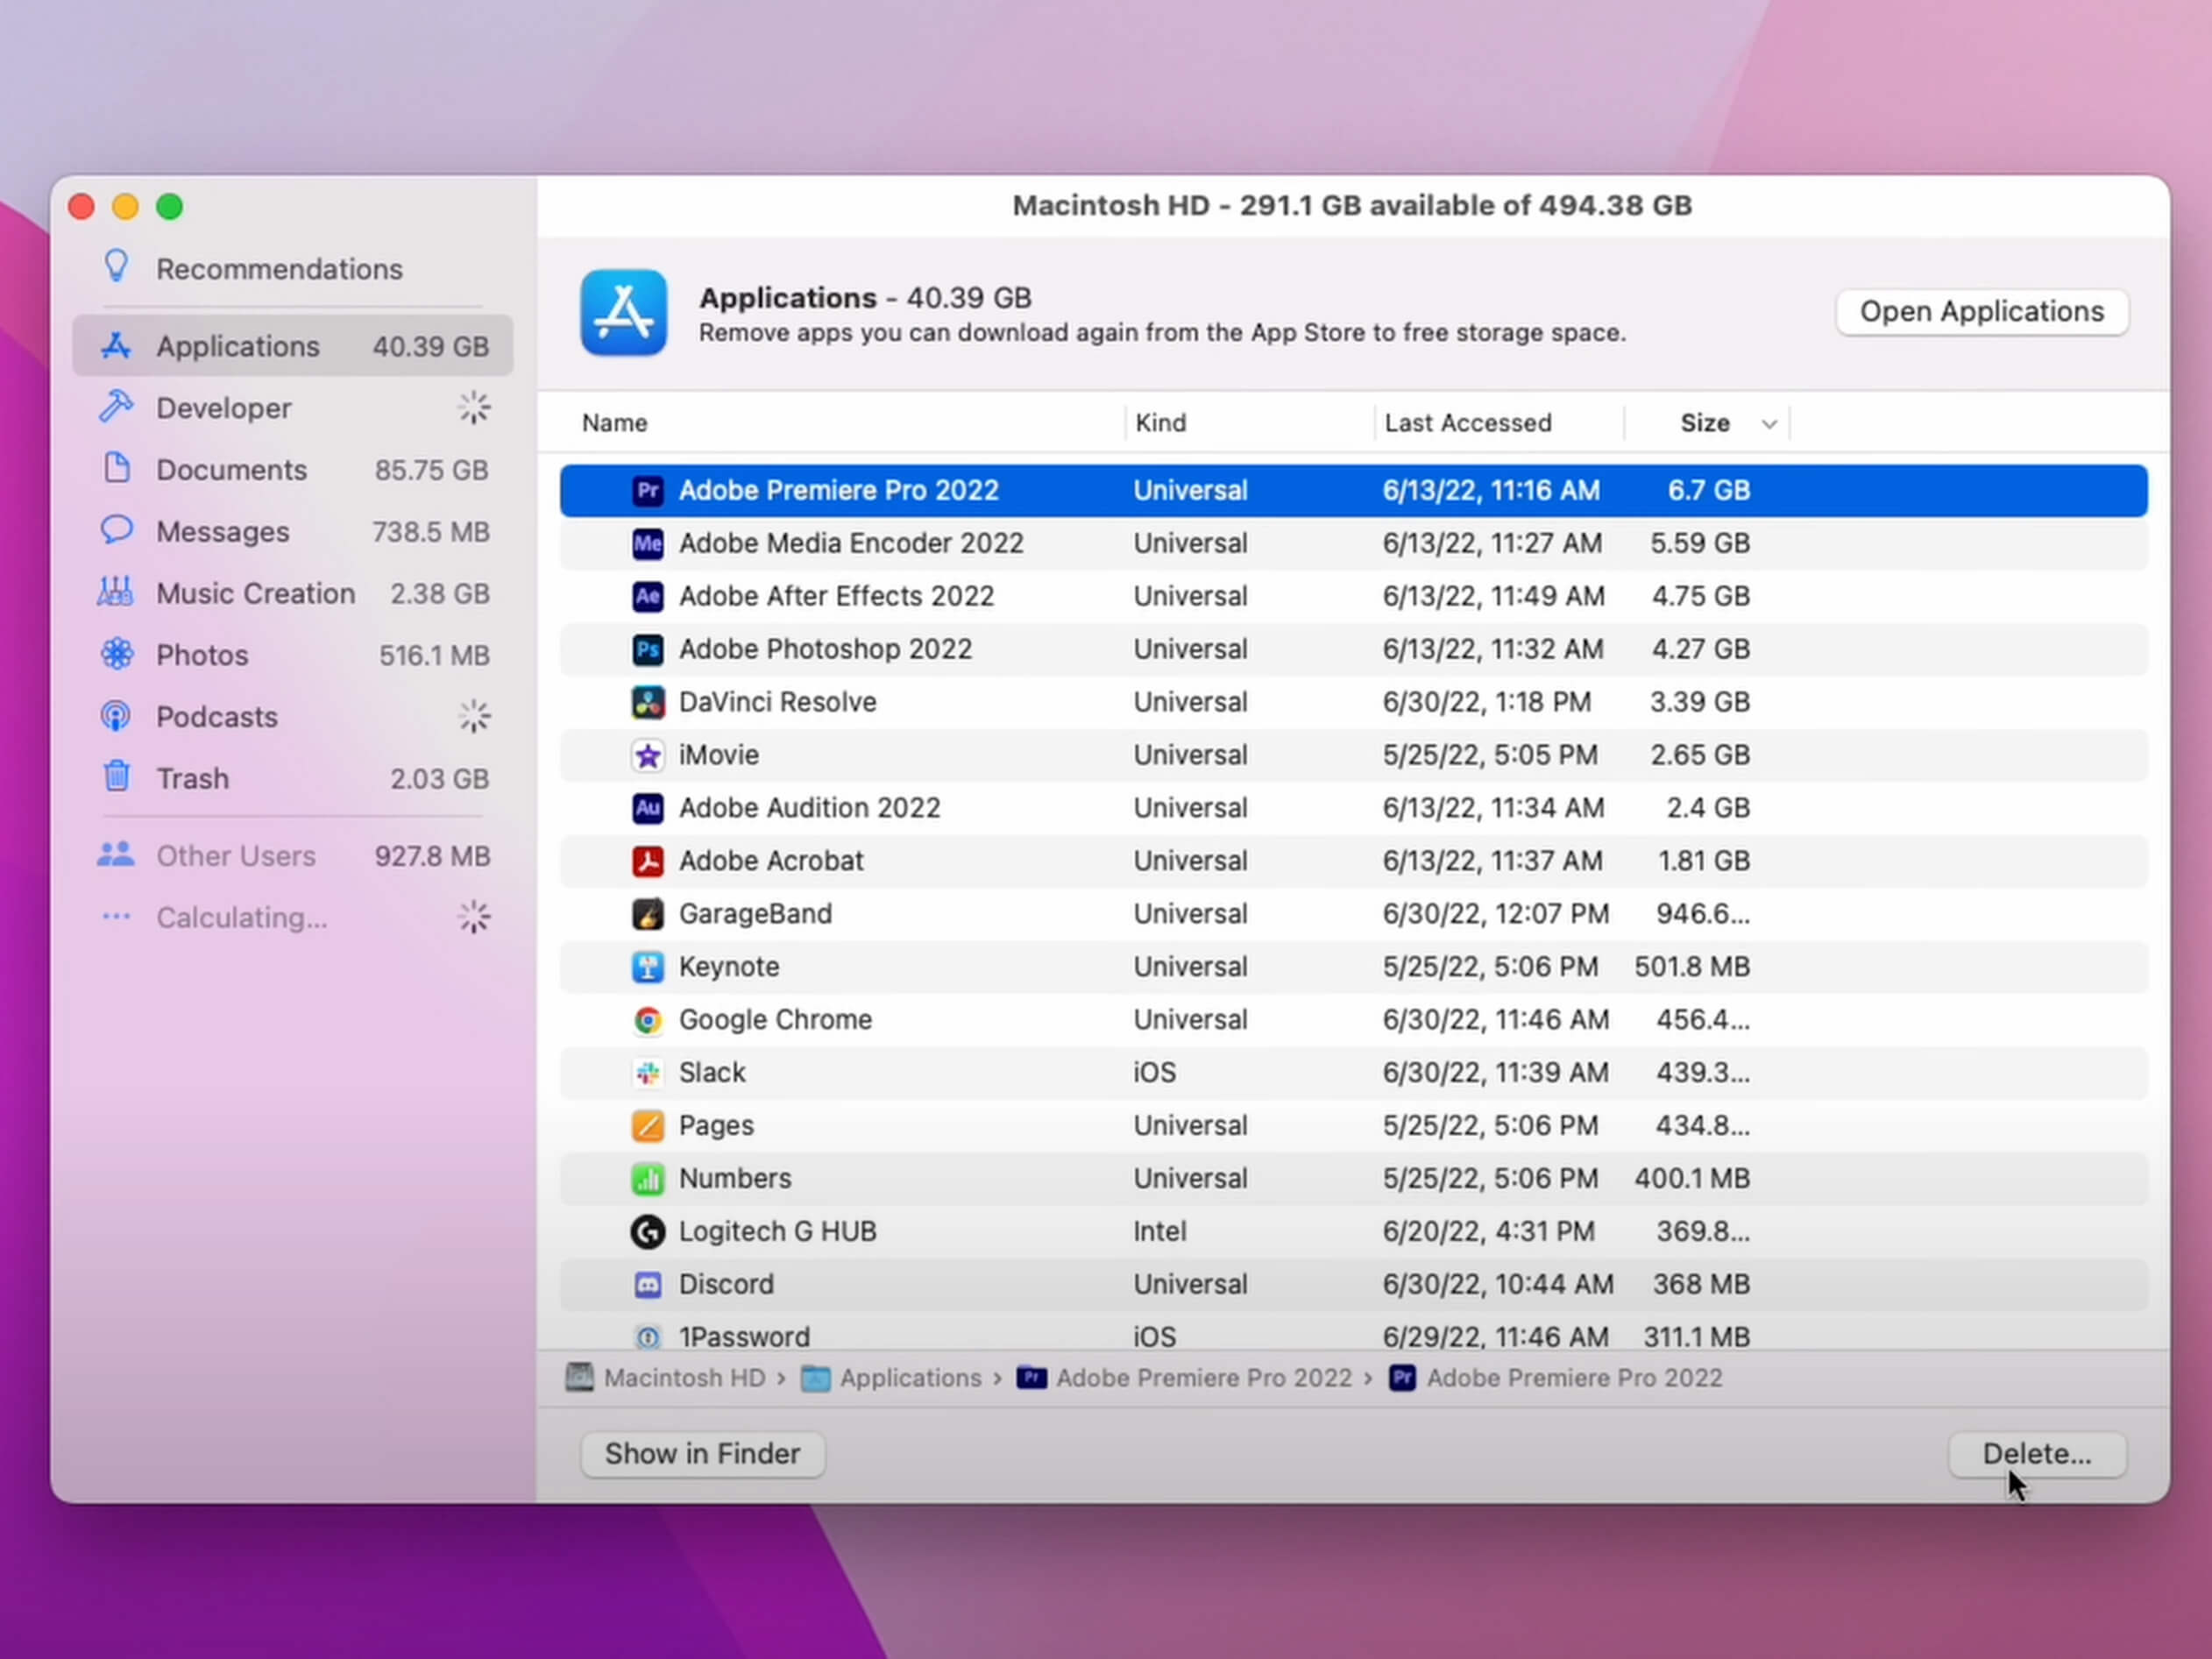This screenshot has width=2212, height=1659.
Task: Click the Show in Finder button
Action: coord(702,1454)
